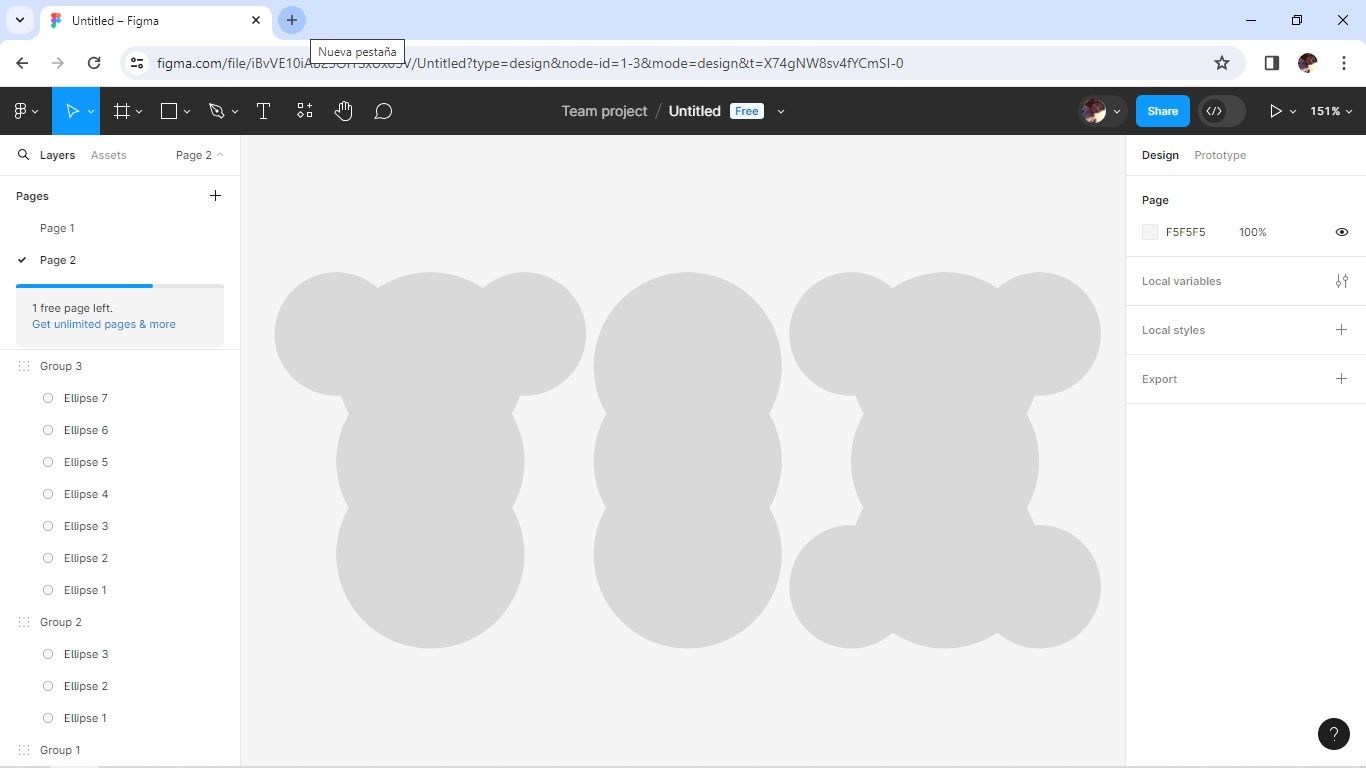Click the F5F5F5 page color swatch
The image size is (1366, 768).
click(1150, 232)
